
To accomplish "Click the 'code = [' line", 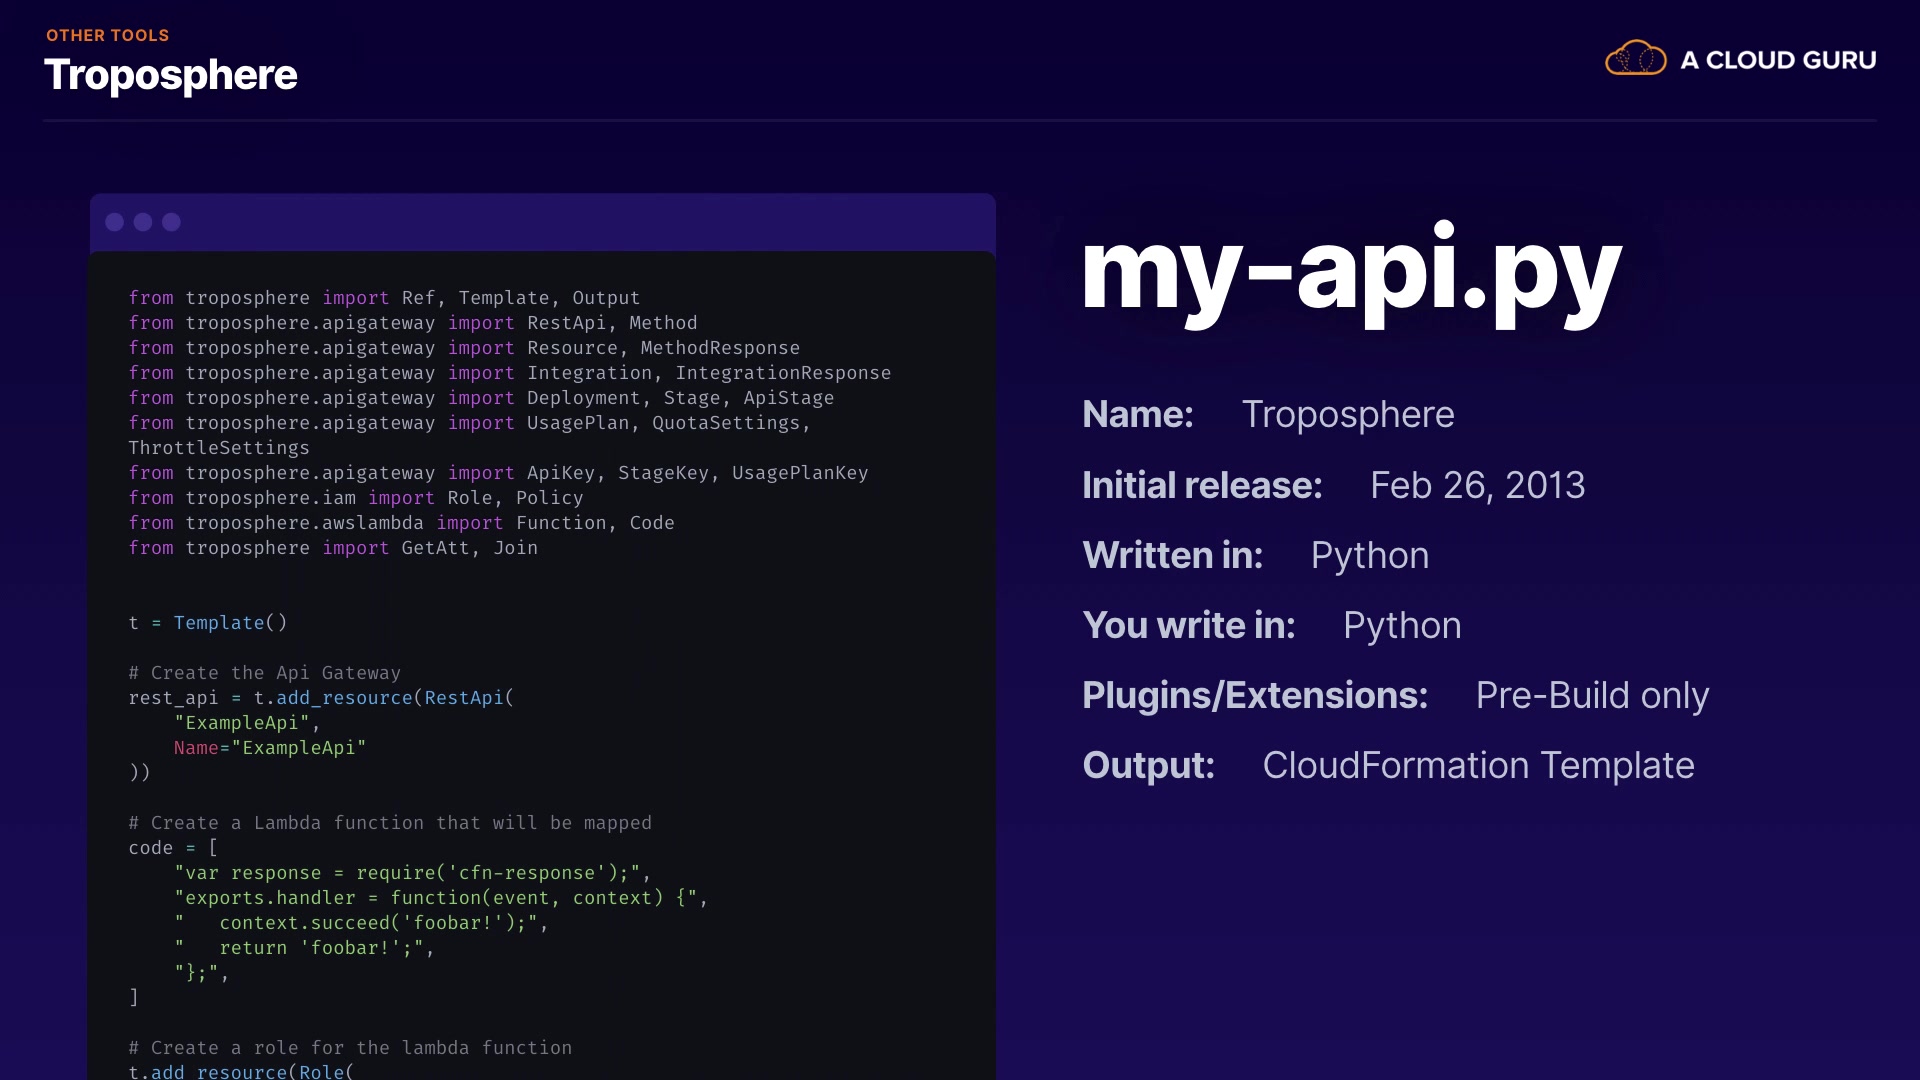I will pos(172,848).
